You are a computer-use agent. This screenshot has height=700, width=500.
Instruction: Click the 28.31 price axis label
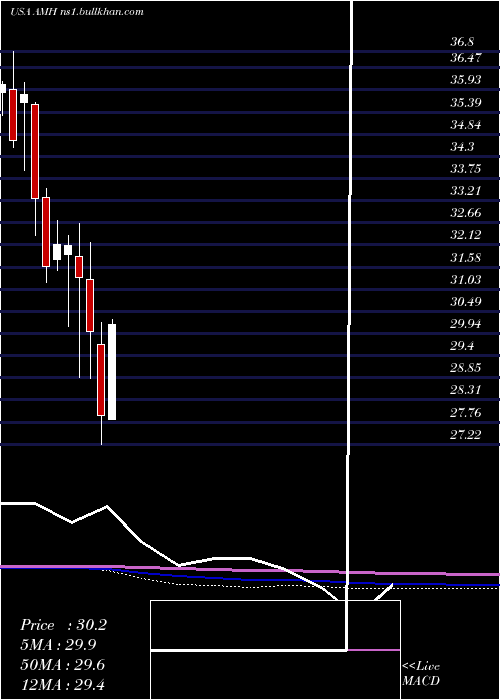click(466, 390)
